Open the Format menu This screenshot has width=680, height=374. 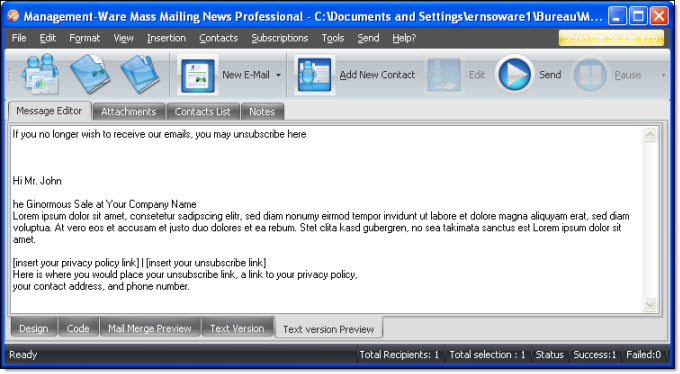pos(85,38)
